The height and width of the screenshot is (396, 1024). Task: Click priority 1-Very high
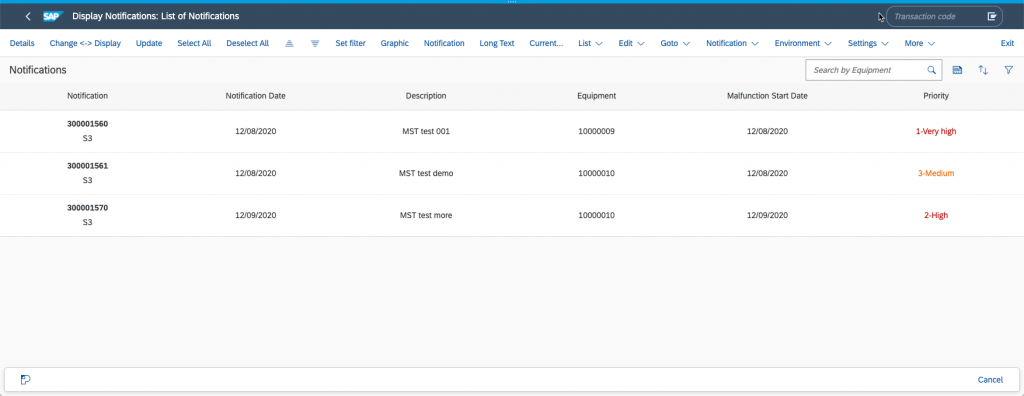click(x=936, y=131)
